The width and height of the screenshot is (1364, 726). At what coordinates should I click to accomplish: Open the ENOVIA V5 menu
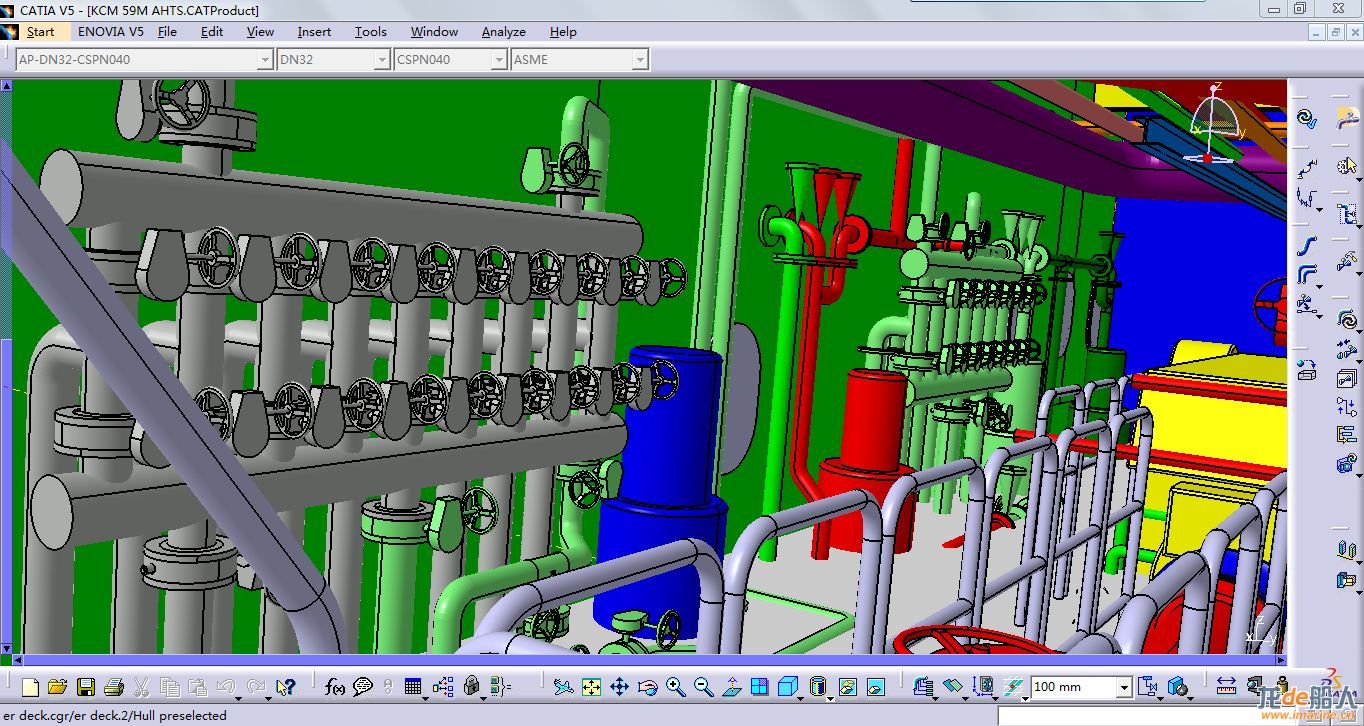point(111,31)
